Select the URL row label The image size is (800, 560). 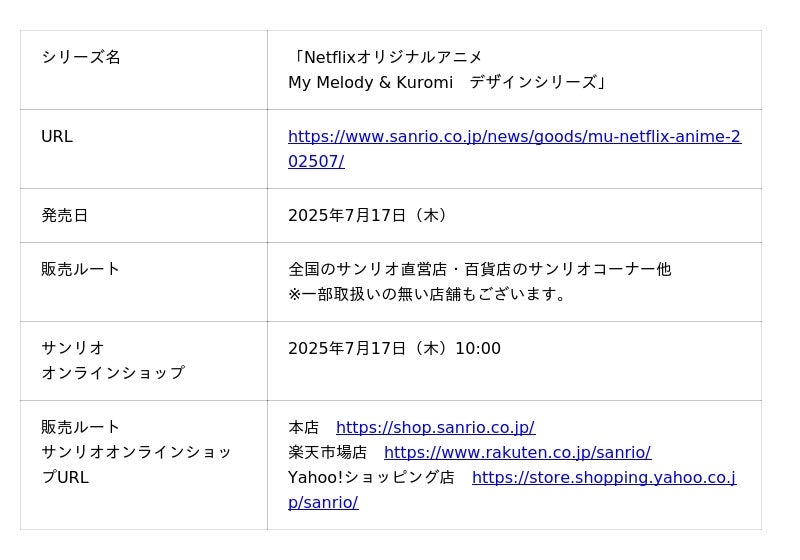[x=57, y=137]
